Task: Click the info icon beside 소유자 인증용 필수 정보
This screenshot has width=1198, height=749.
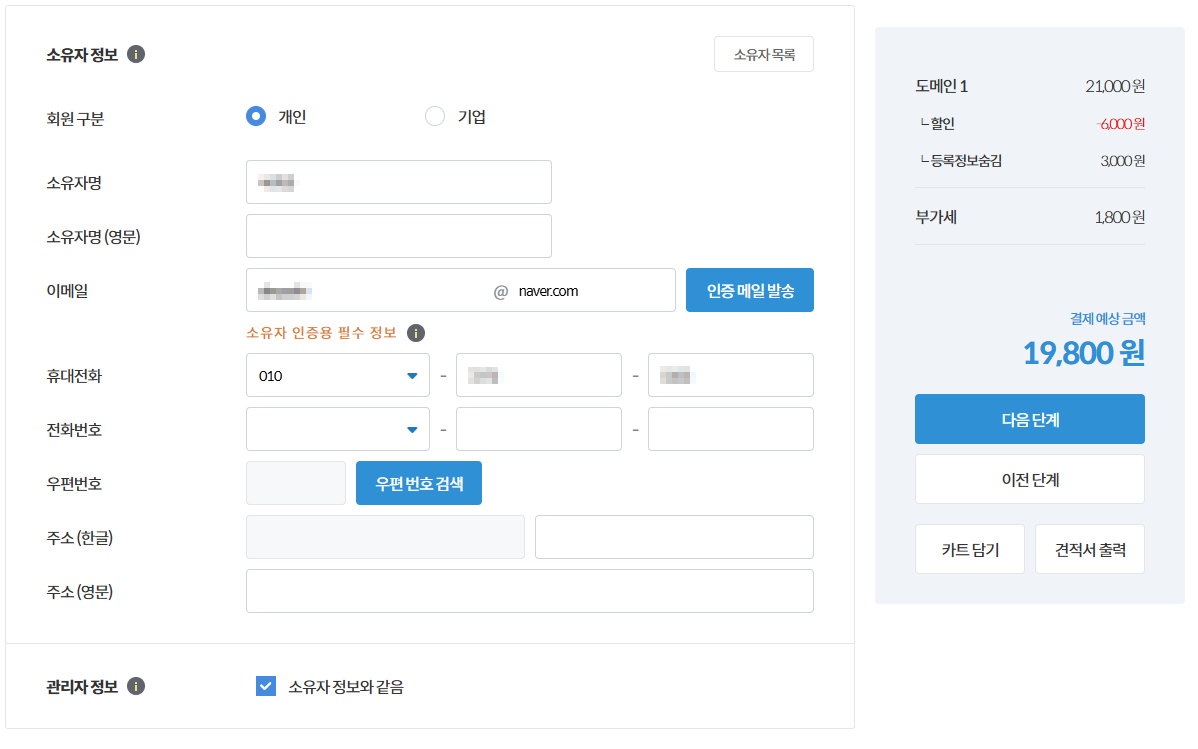Action: point(415,334)
